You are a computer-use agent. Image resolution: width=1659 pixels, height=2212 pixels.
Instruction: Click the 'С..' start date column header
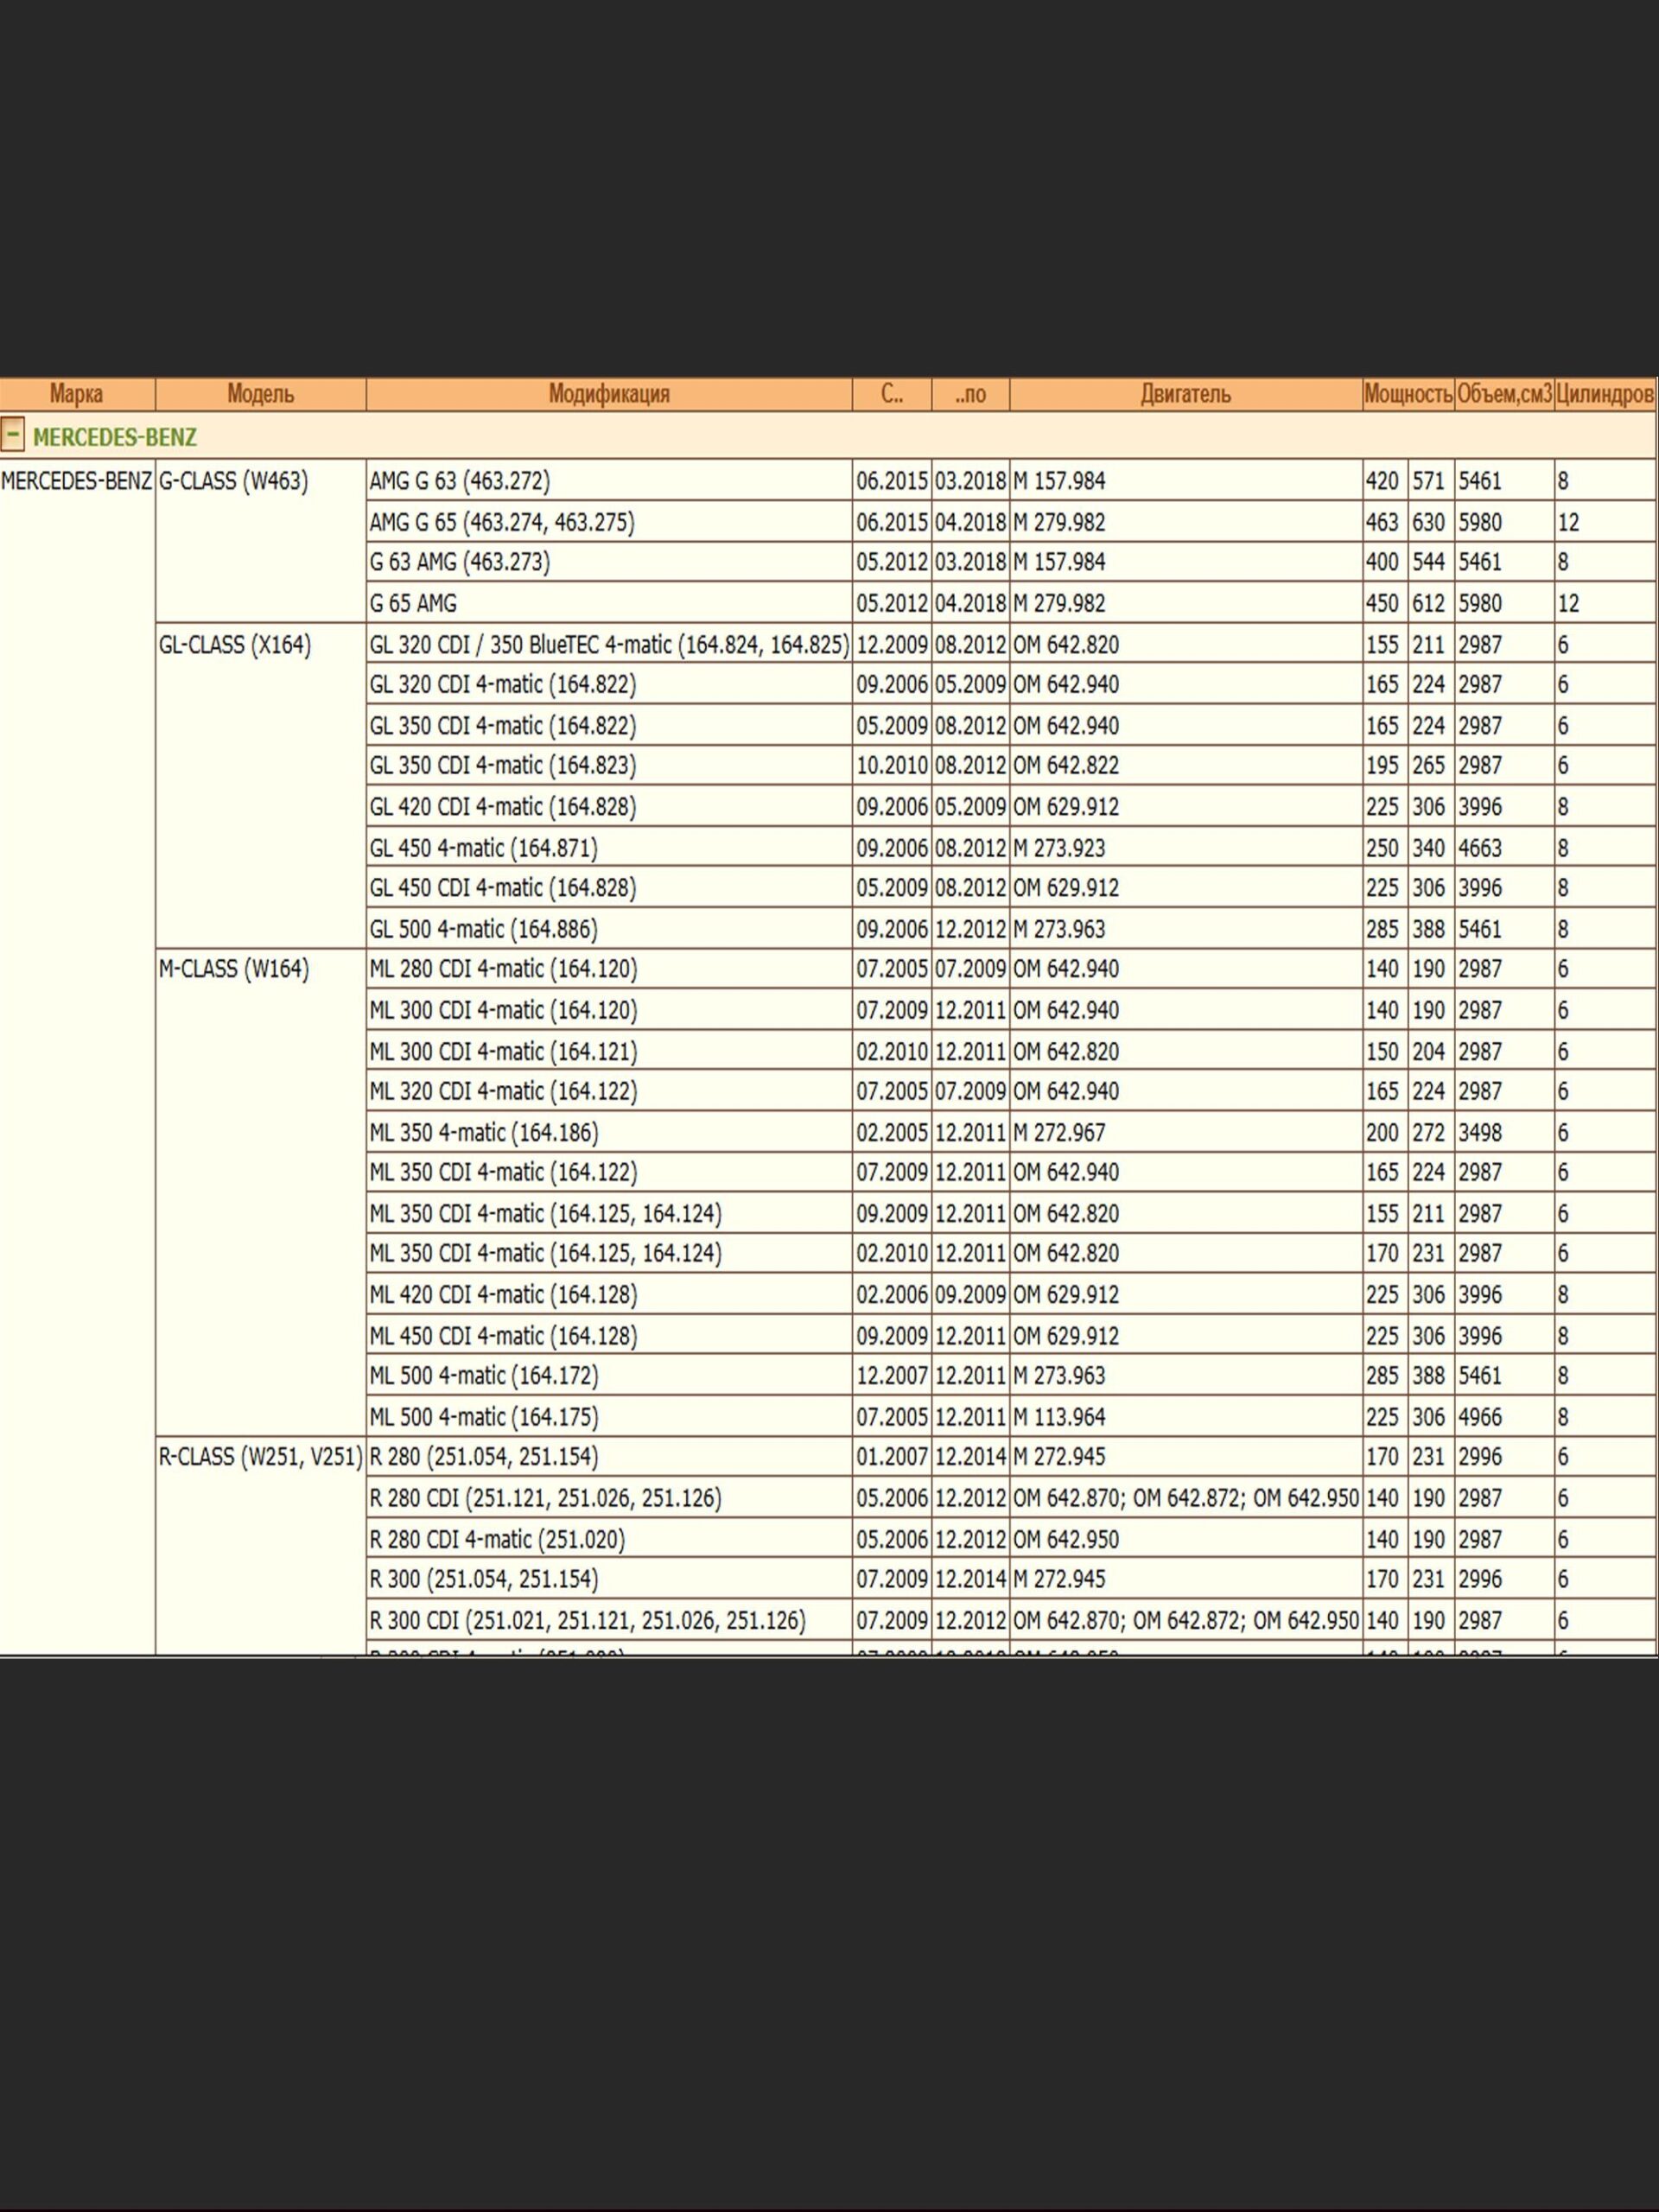coord(891,394)
